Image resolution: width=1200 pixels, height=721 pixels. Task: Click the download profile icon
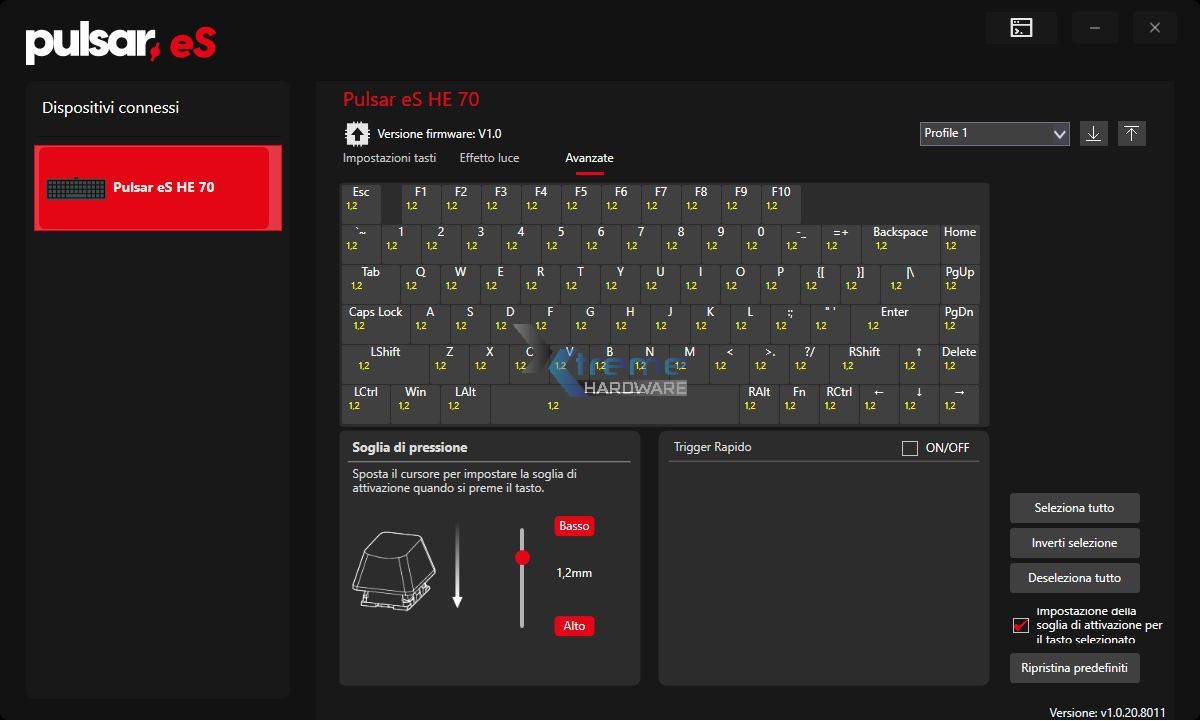pyautogui.click(x=1093, y=133)
